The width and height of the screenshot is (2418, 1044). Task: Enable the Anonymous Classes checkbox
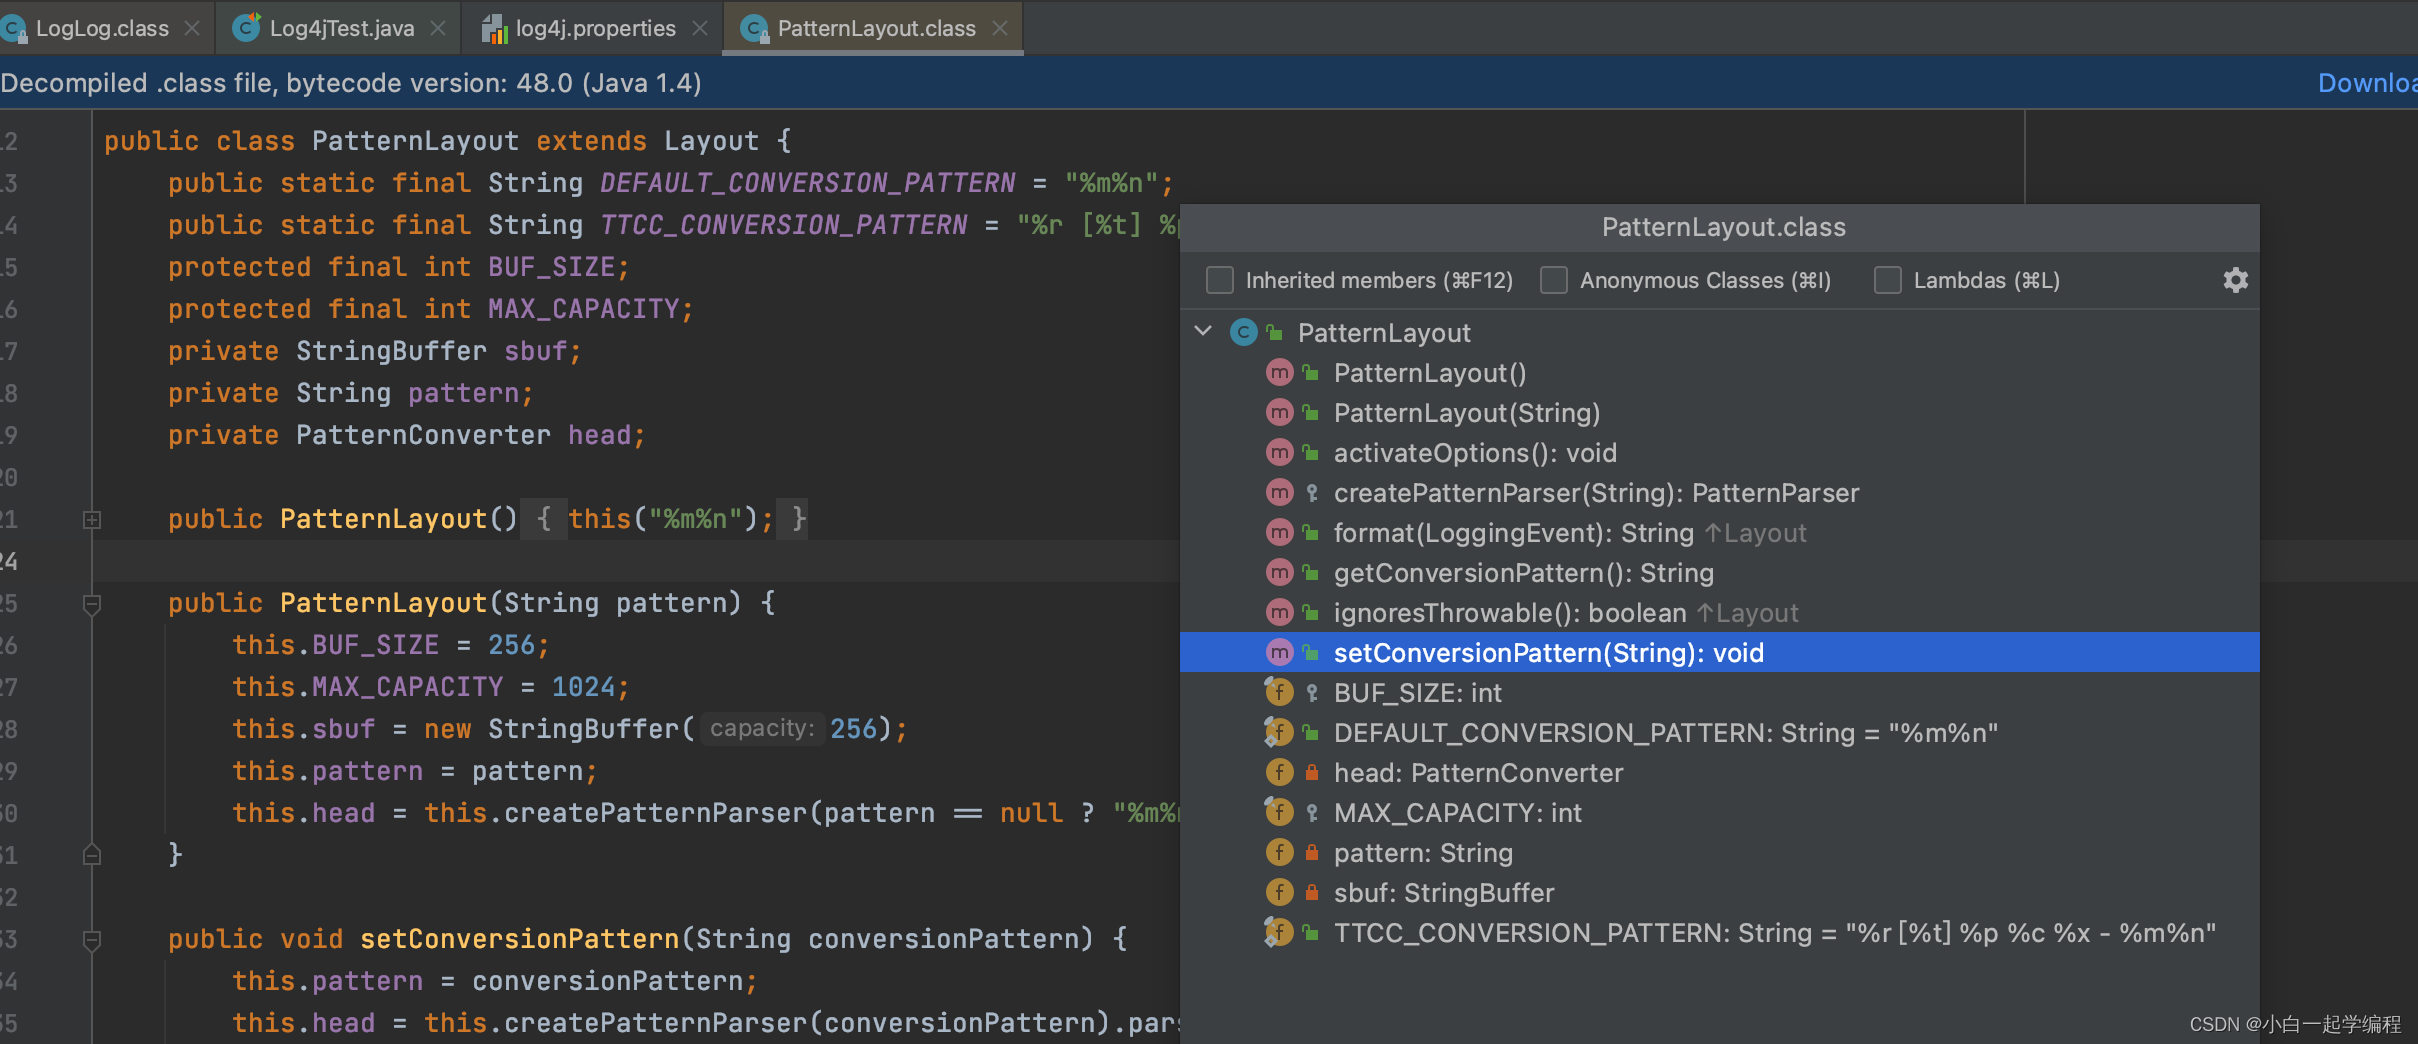pos(1553,280)
